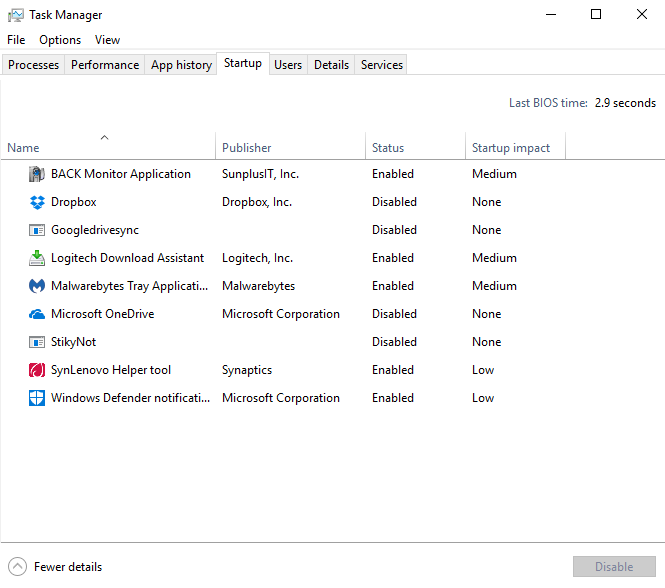Switch to the Services tab
This screenshot has height=588, width=665.
(x=382, y=65)
